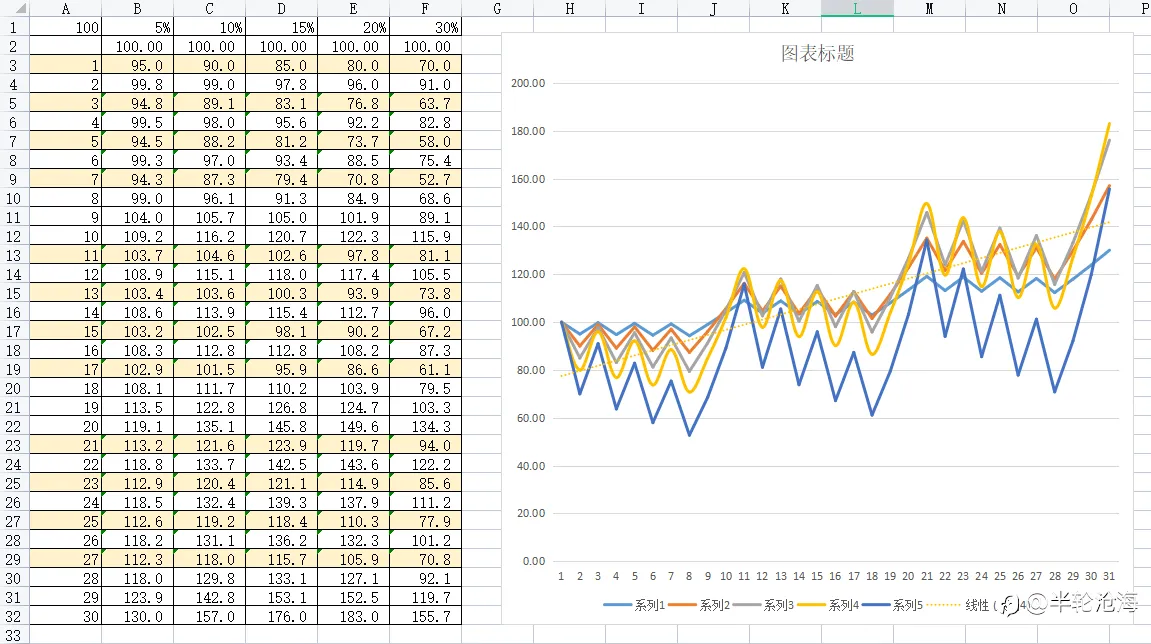
Task: Click the 100.00 label on the vertical axis
Action: (528, 322)
